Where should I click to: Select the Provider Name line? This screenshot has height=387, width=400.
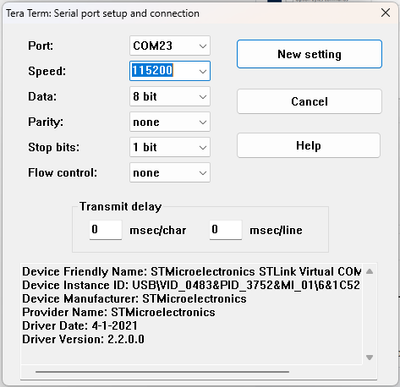tap(119, 312)
